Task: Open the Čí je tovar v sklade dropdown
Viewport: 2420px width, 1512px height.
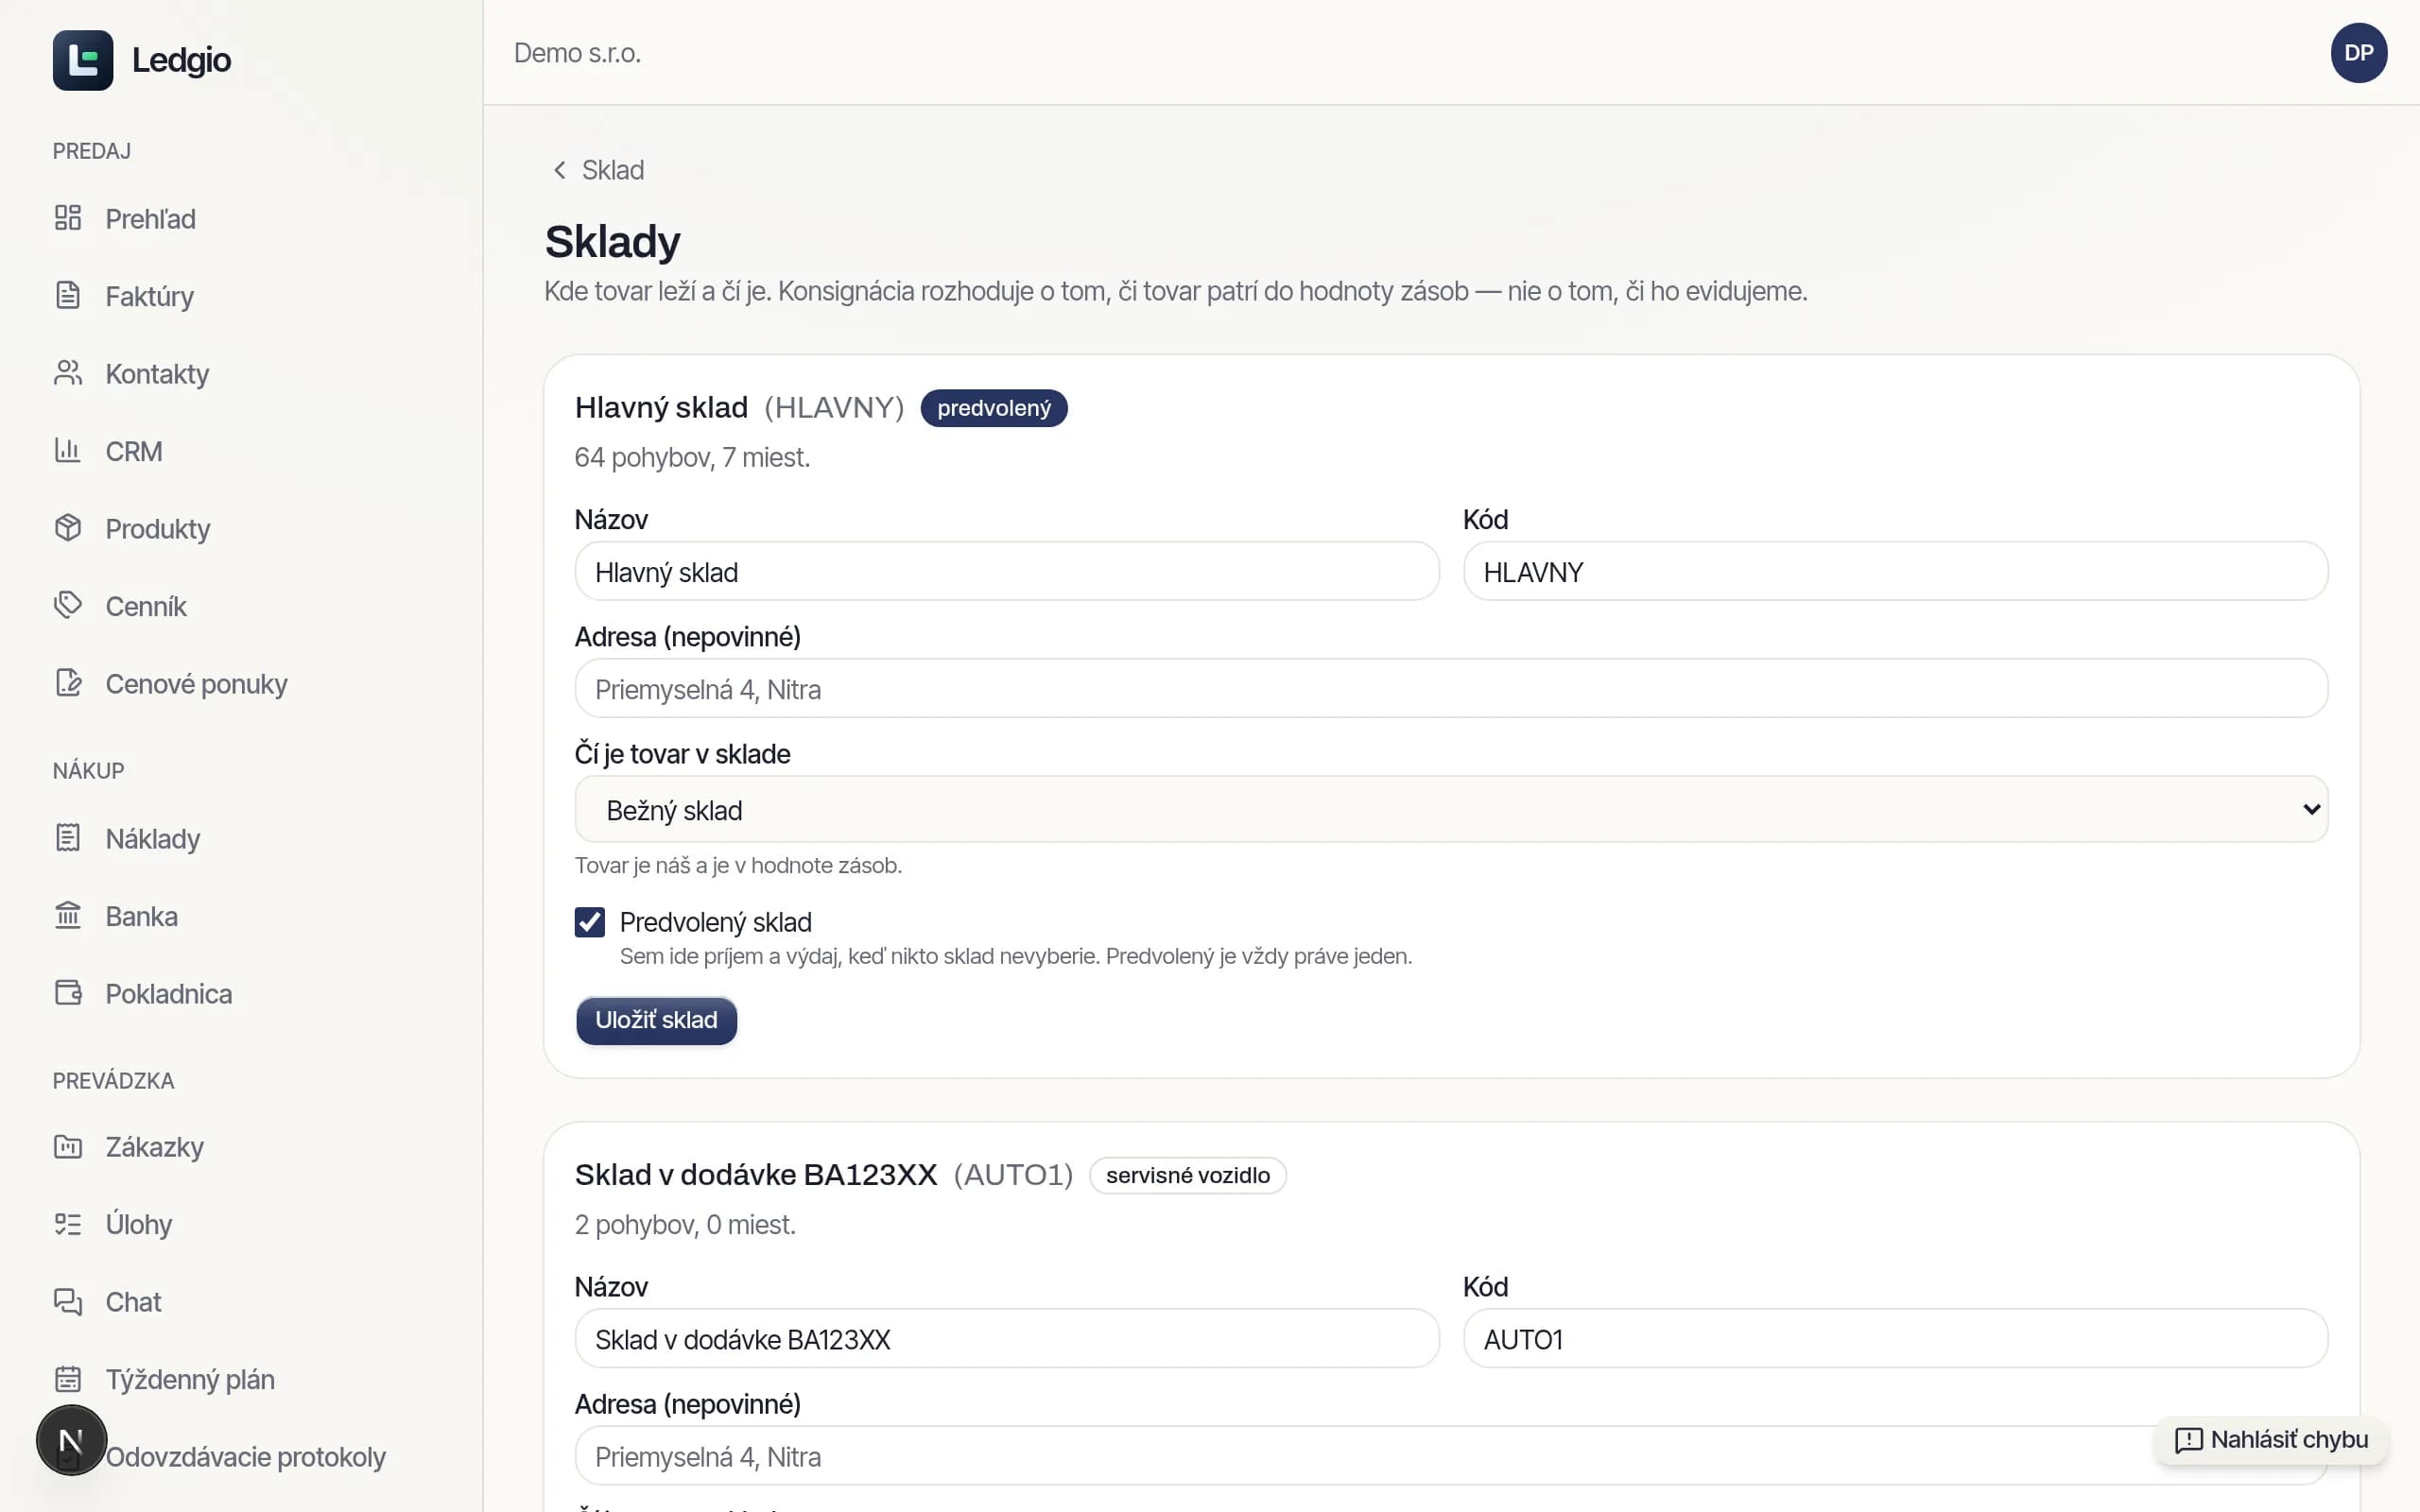Action: [x=1451, y=809]
